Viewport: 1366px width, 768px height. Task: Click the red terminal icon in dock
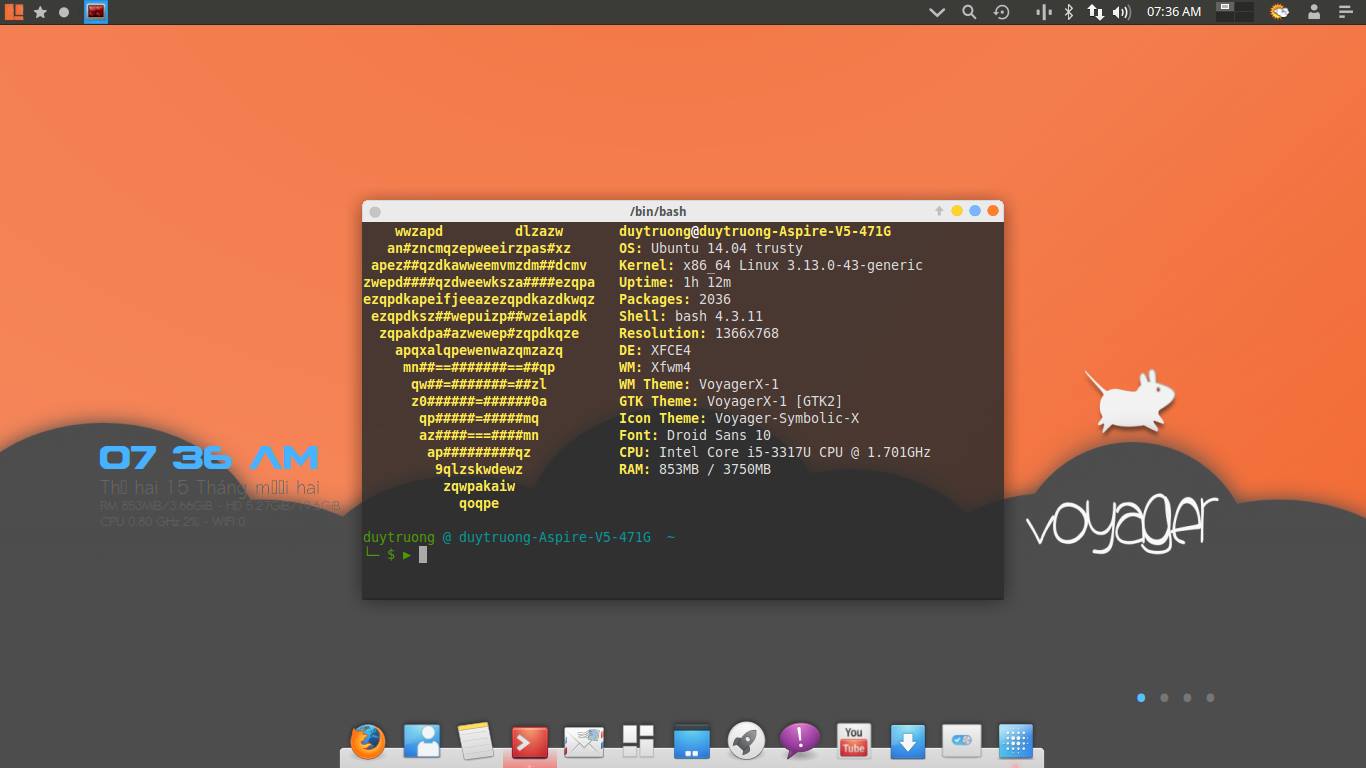(530, 742)
